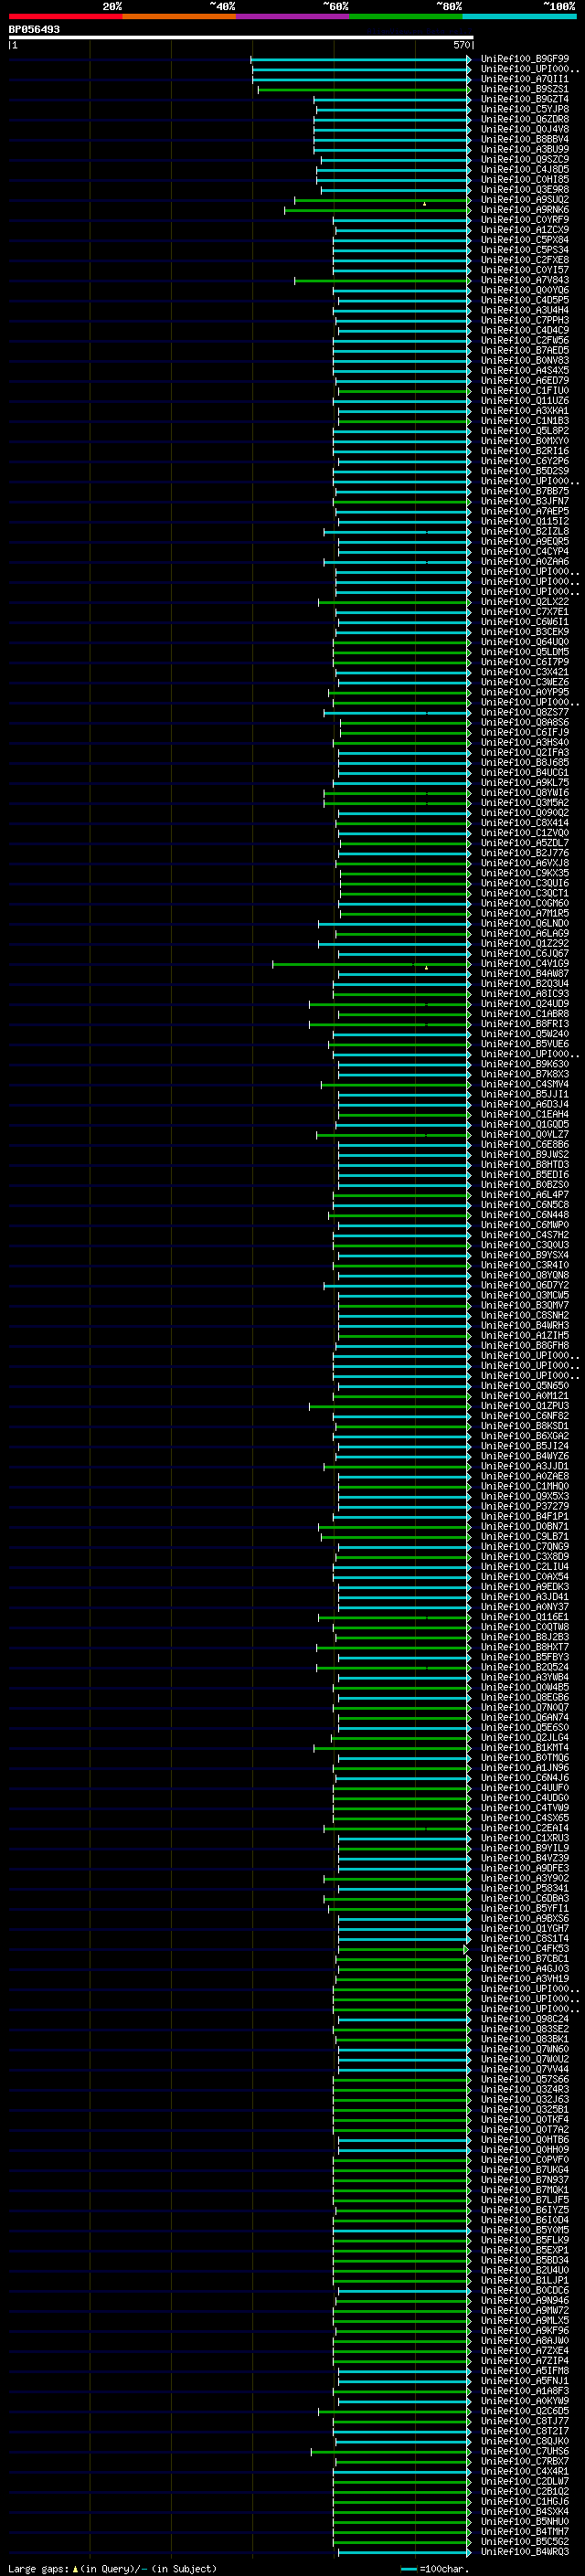Click the orange ~40% identity legend bar
The image size is (585, 2576).
[x=179, y=16]
